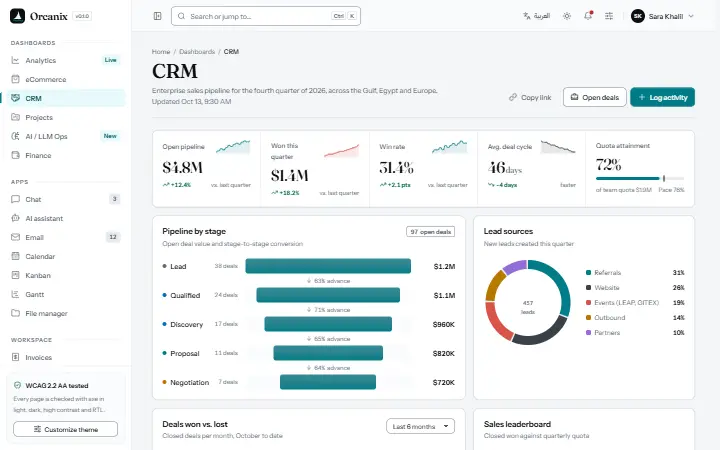The image size is (720, 450).
Task: Click the CRM sidebar icon
Action: [x=15, y=98]
